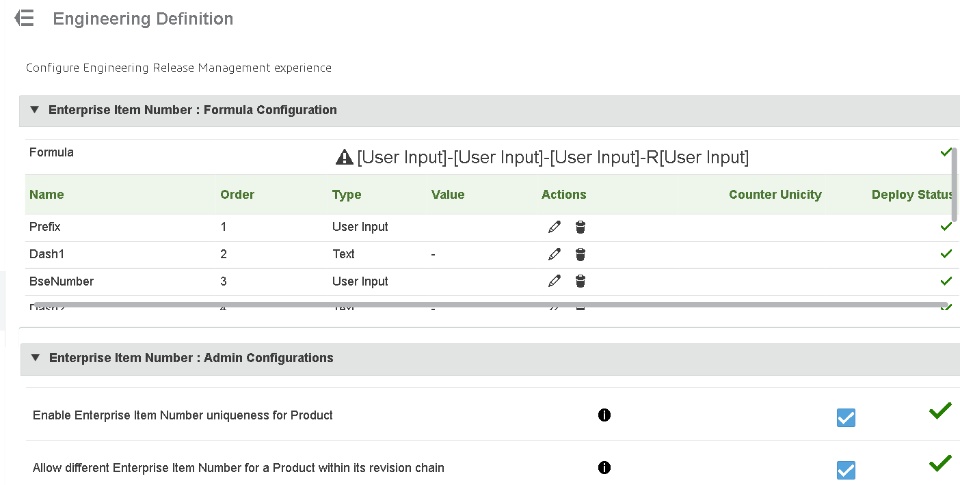
Task: Delete the BseNumber row using trash icon
Action: coord(580,281)
